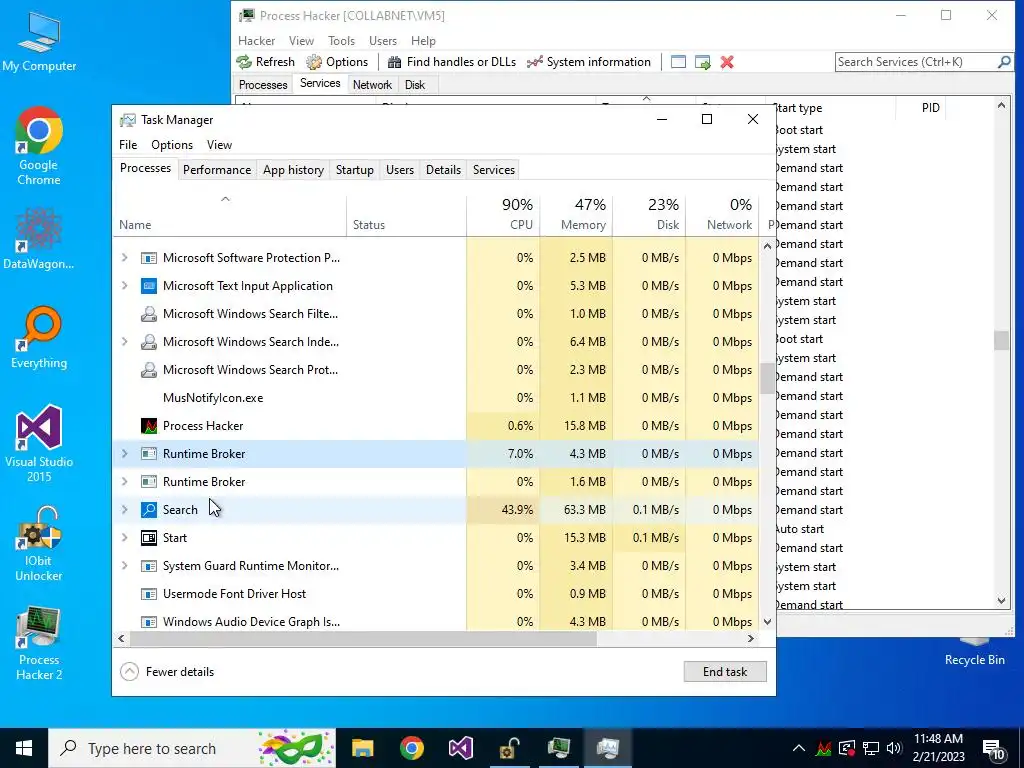Click Task Manager taskbar button

click(x=607, y=748)
